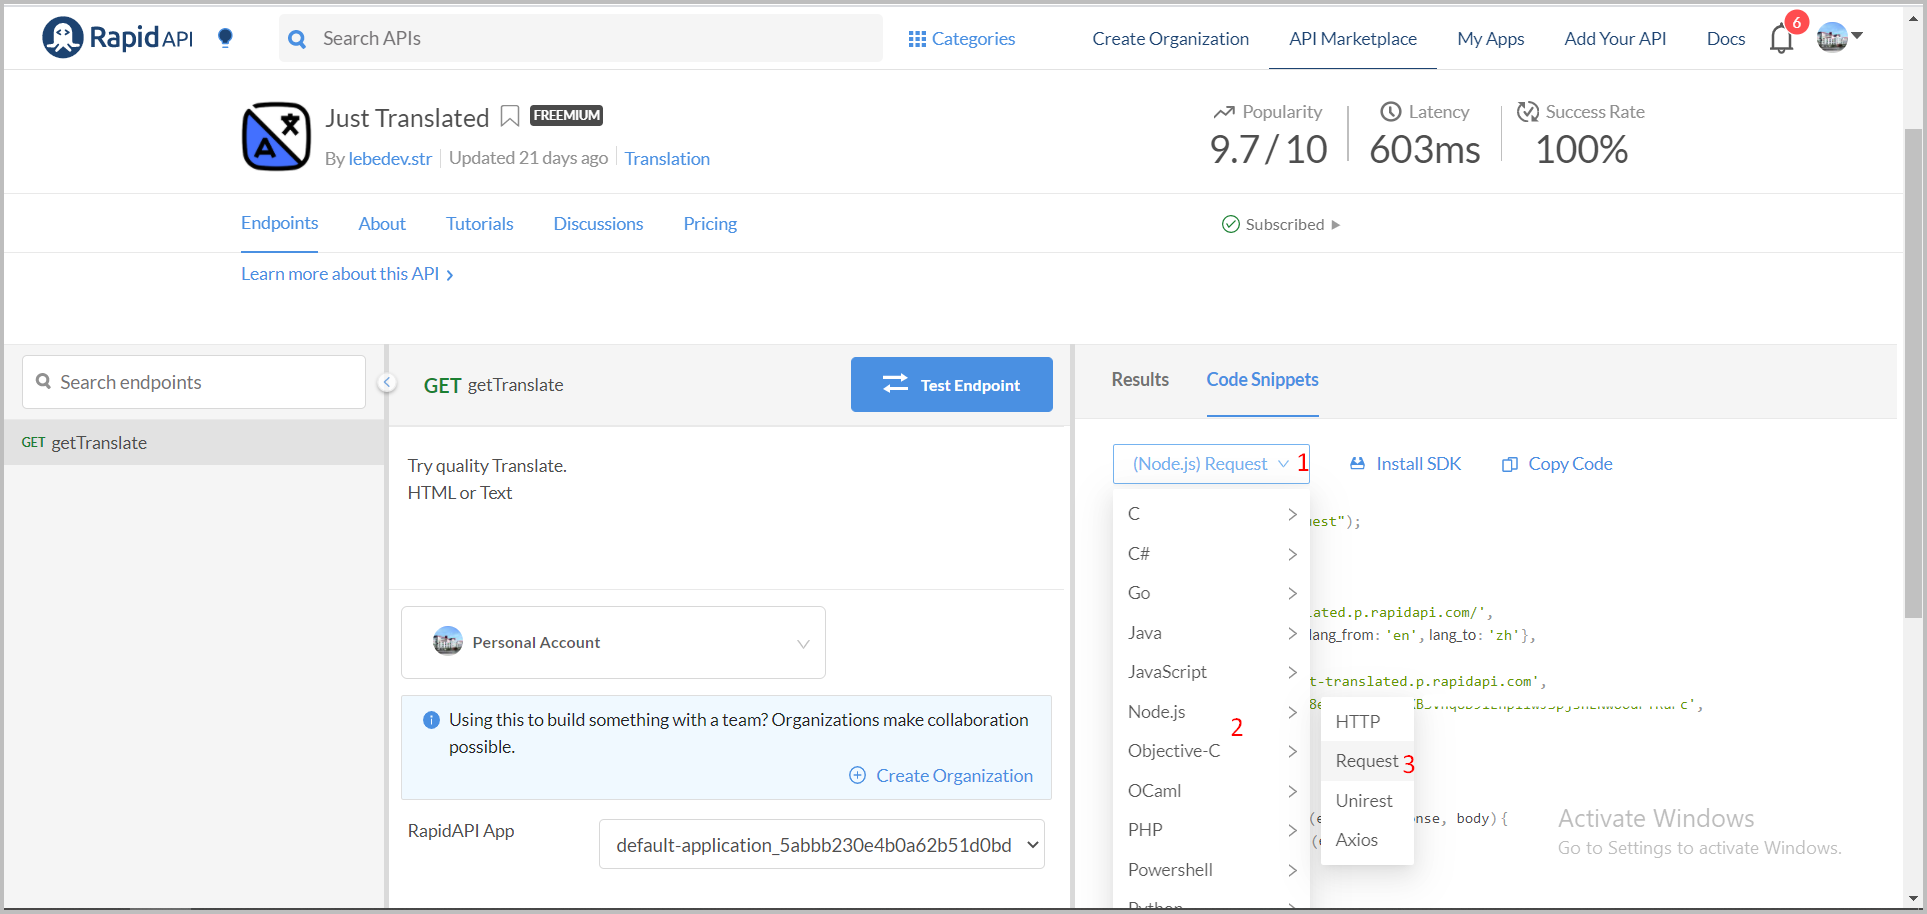Viewport: 1927px width, 914px height.
Task: Expand the Powershell submenu
Action: 1211,870
